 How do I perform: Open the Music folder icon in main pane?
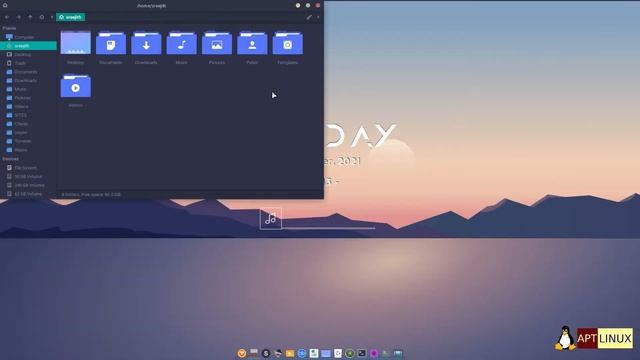pos(182,43)
